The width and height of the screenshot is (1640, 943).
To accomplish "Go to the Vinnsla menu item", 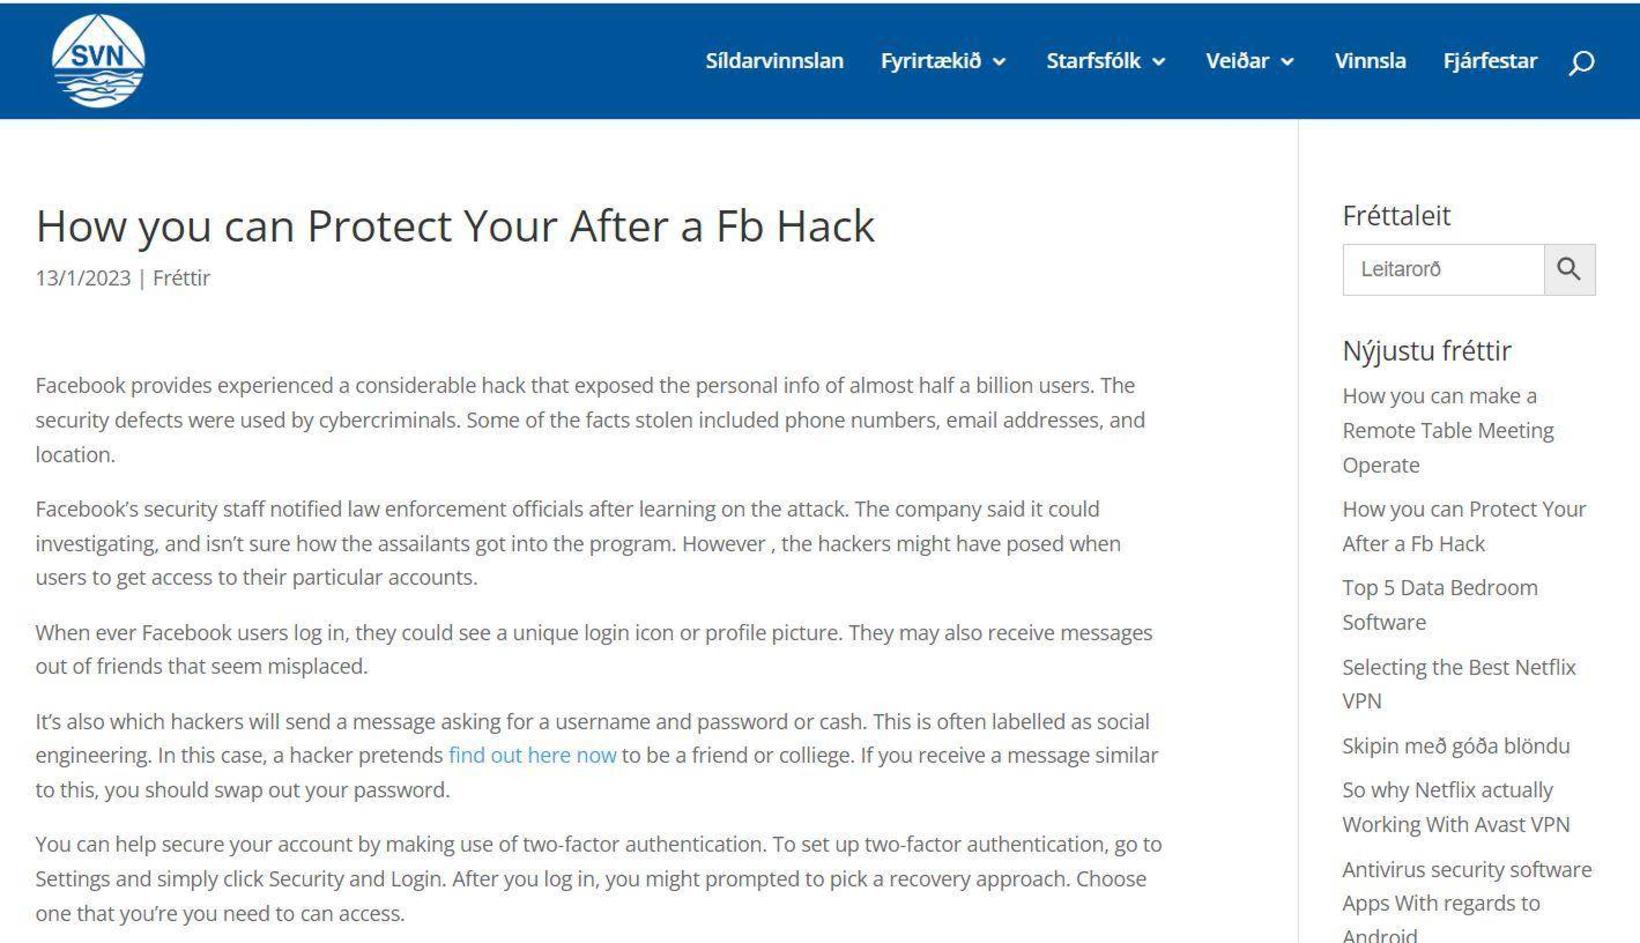I will click(x=1370, y=61).
